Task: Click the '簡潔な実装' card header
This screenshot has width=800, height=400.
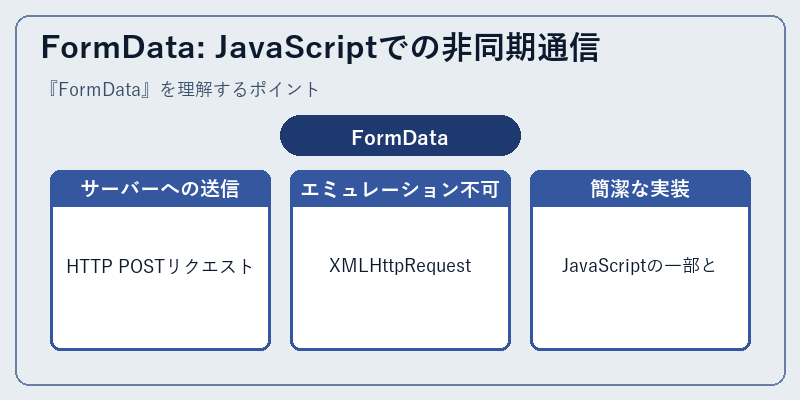Action: point(640,189)
